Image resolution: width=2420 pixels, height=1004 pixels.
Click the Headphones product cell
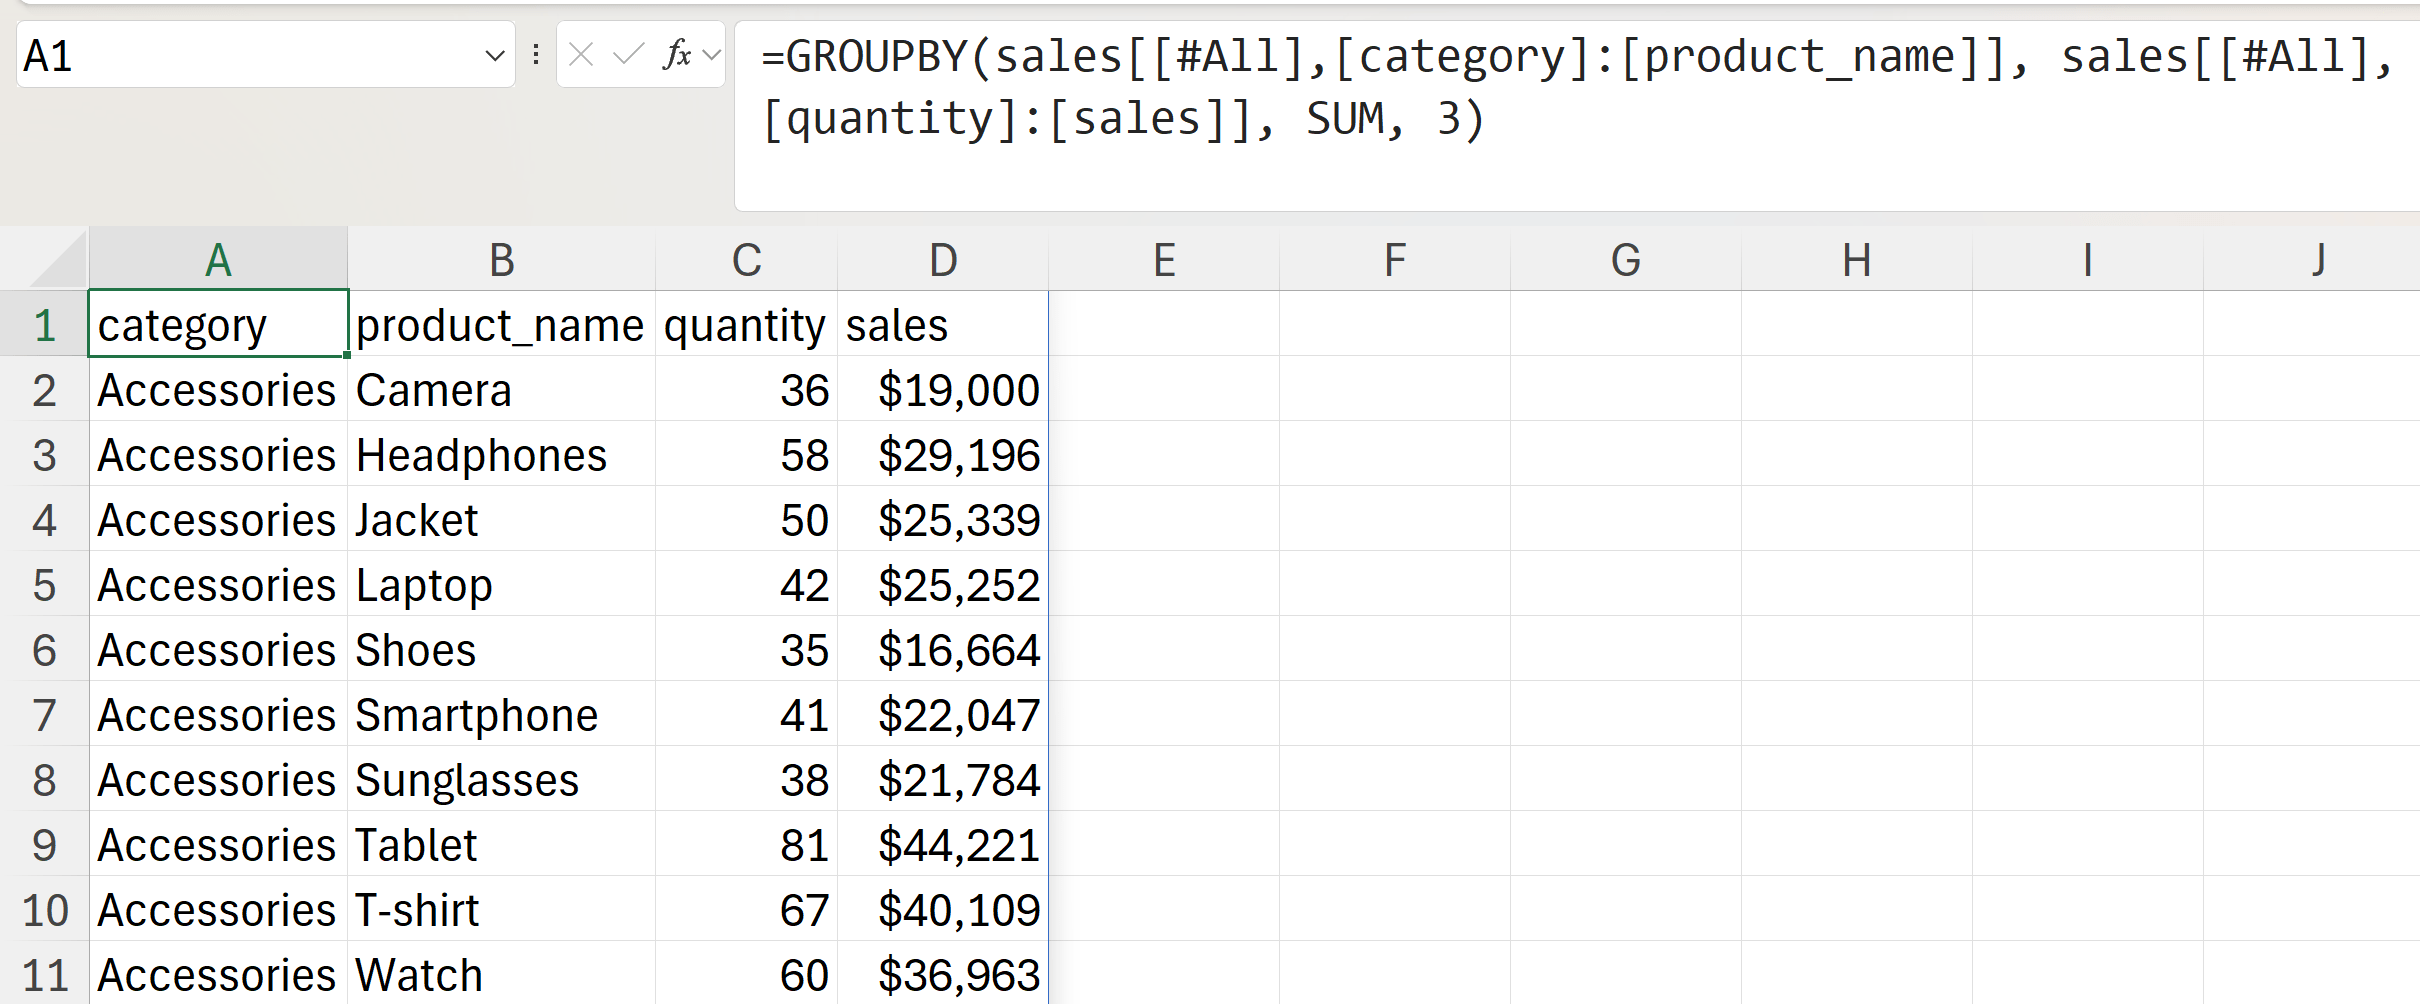point(500,455)
